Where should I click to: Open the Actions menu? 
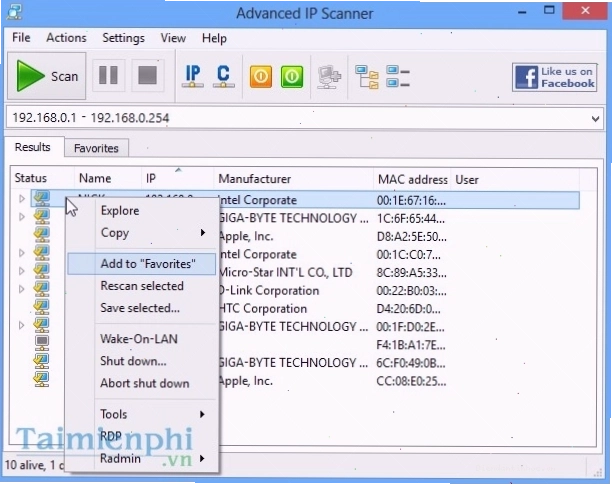coord(66,37)
